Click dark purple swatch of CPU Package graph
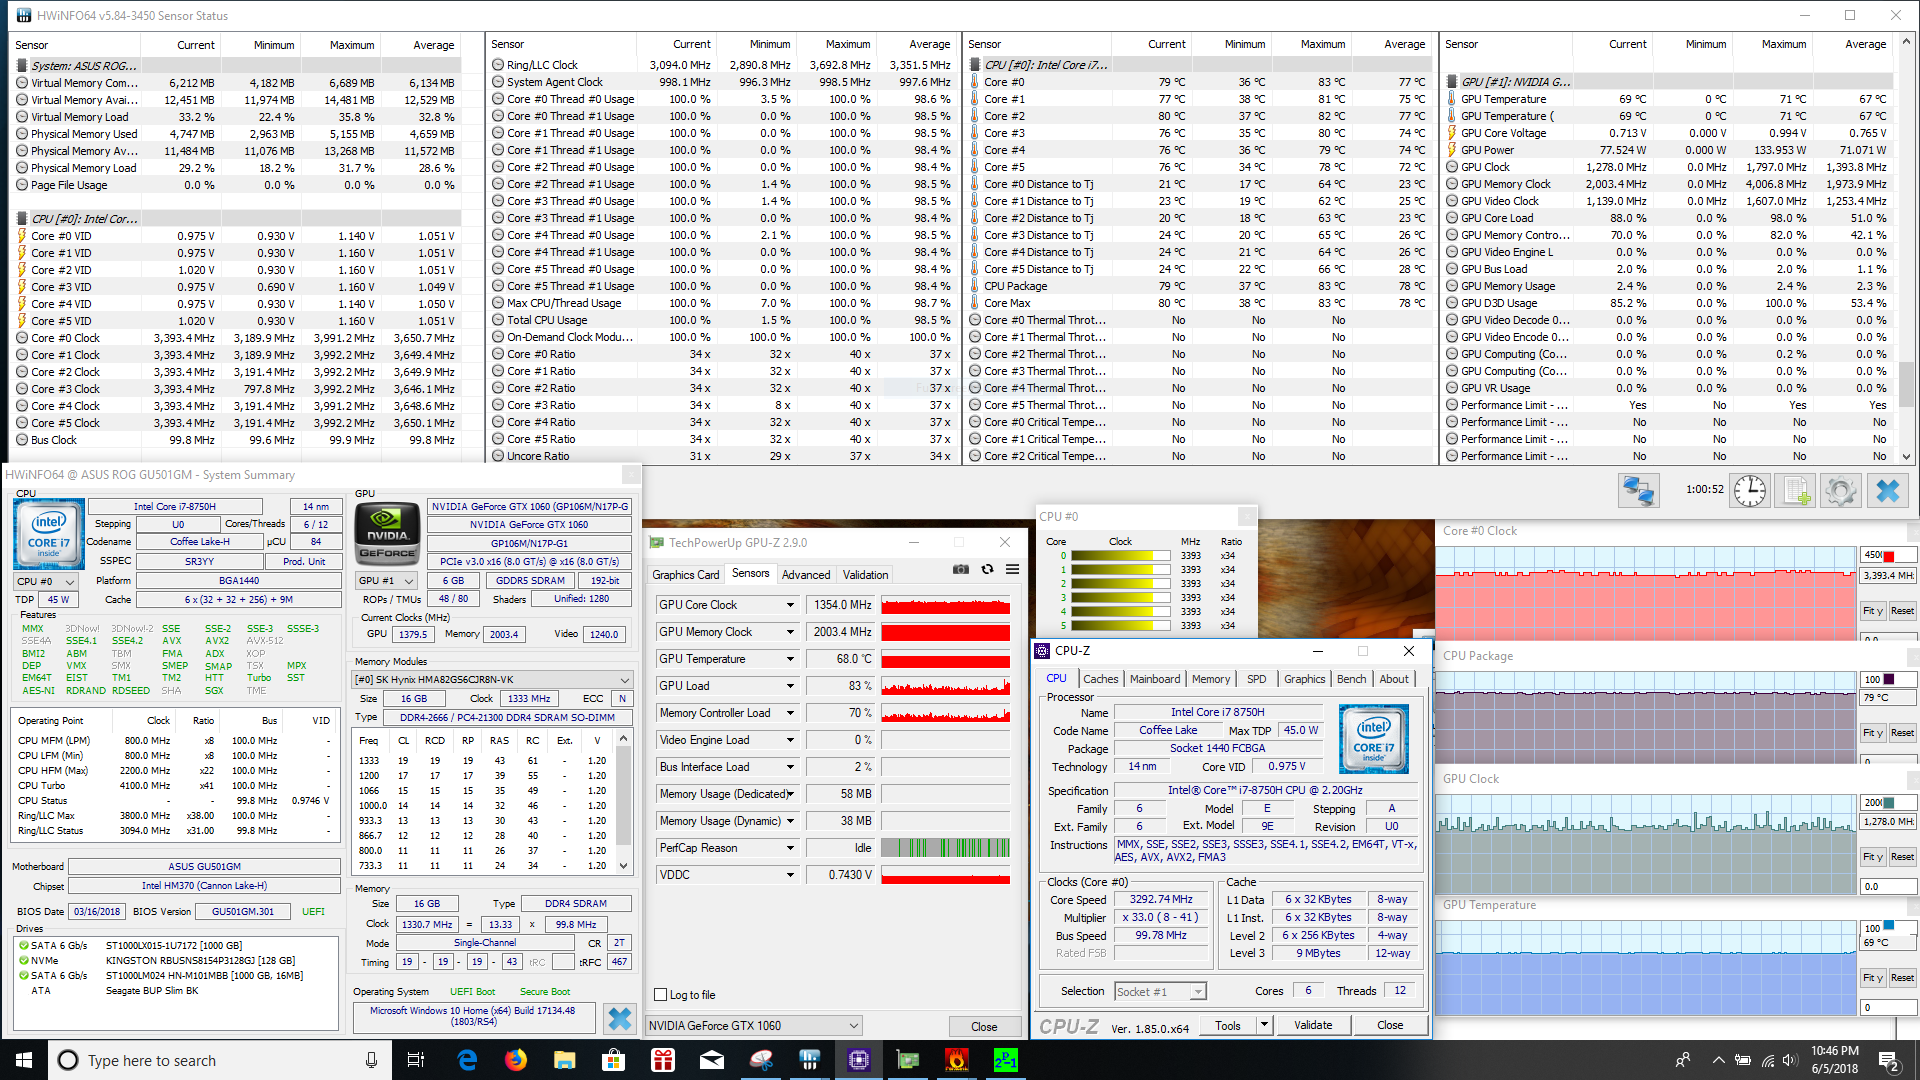This screenshot has height=1080, width=1920. tap(1889, 679)
